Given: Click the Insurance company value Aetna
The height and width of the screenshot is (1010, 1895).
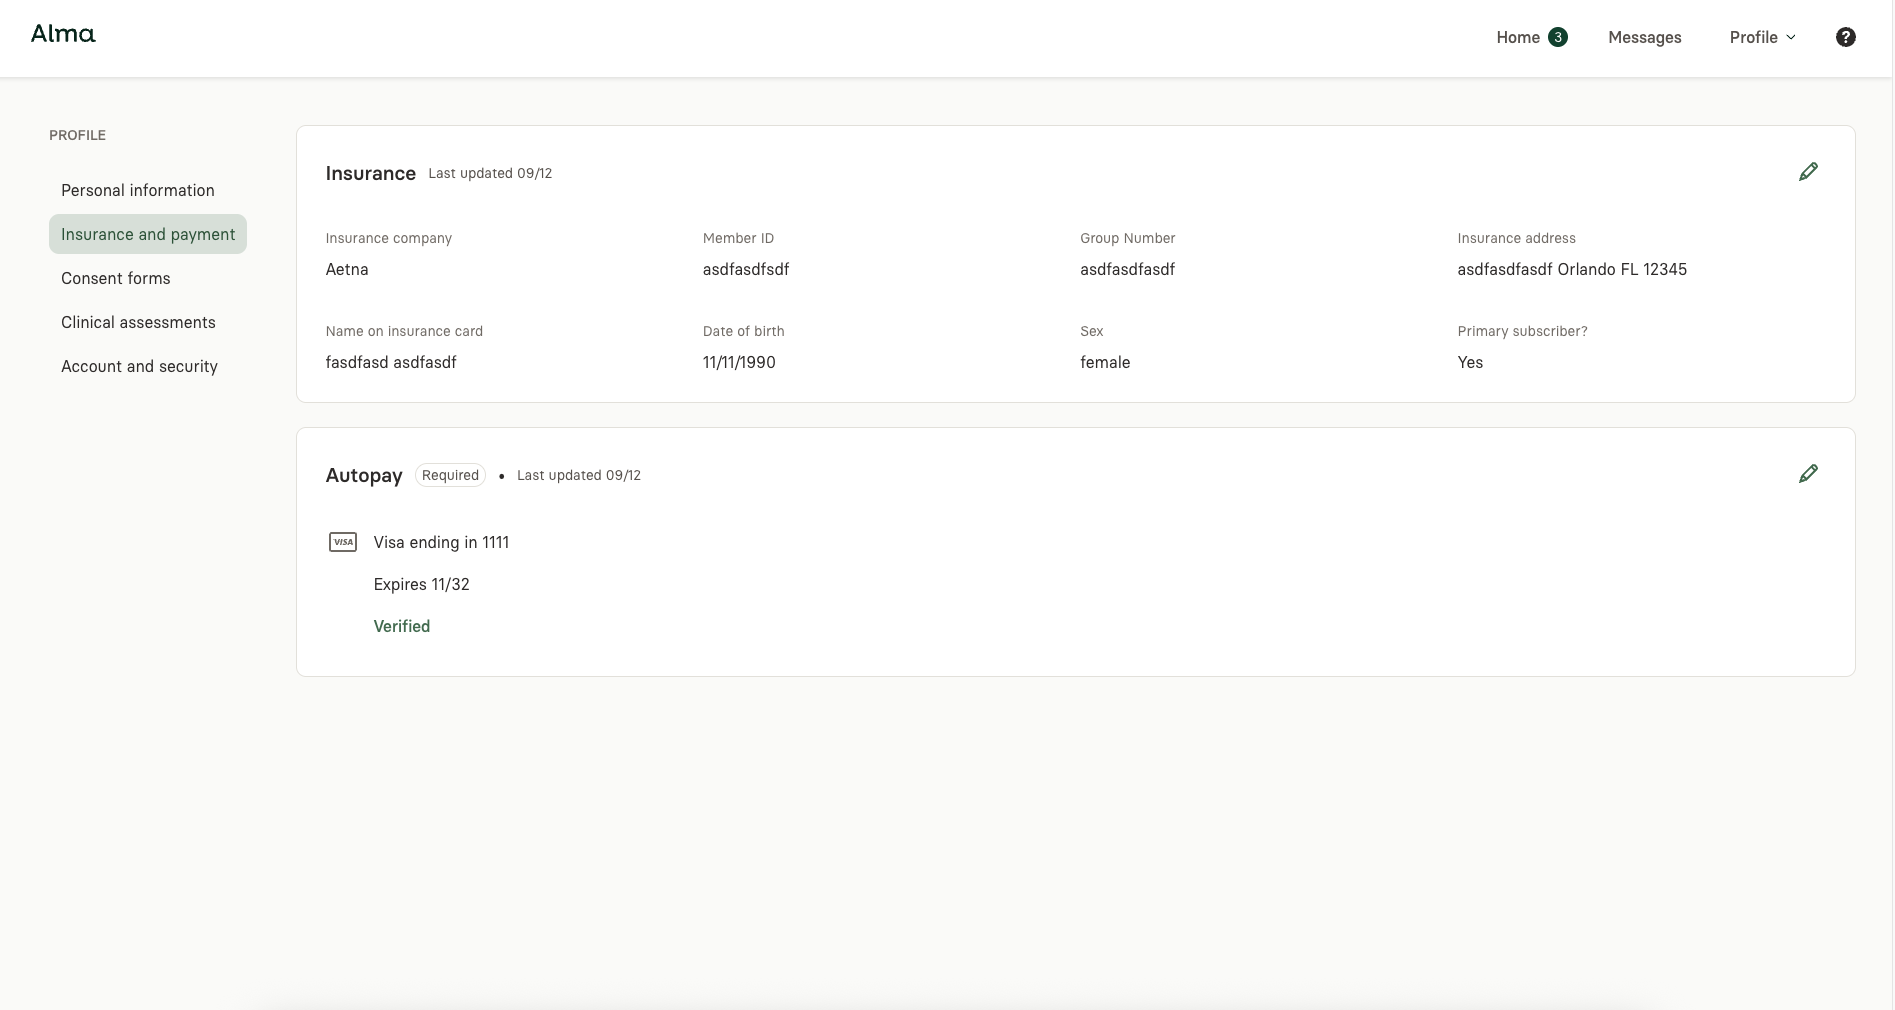Looking at the screenshot, I should coord(346,269).
